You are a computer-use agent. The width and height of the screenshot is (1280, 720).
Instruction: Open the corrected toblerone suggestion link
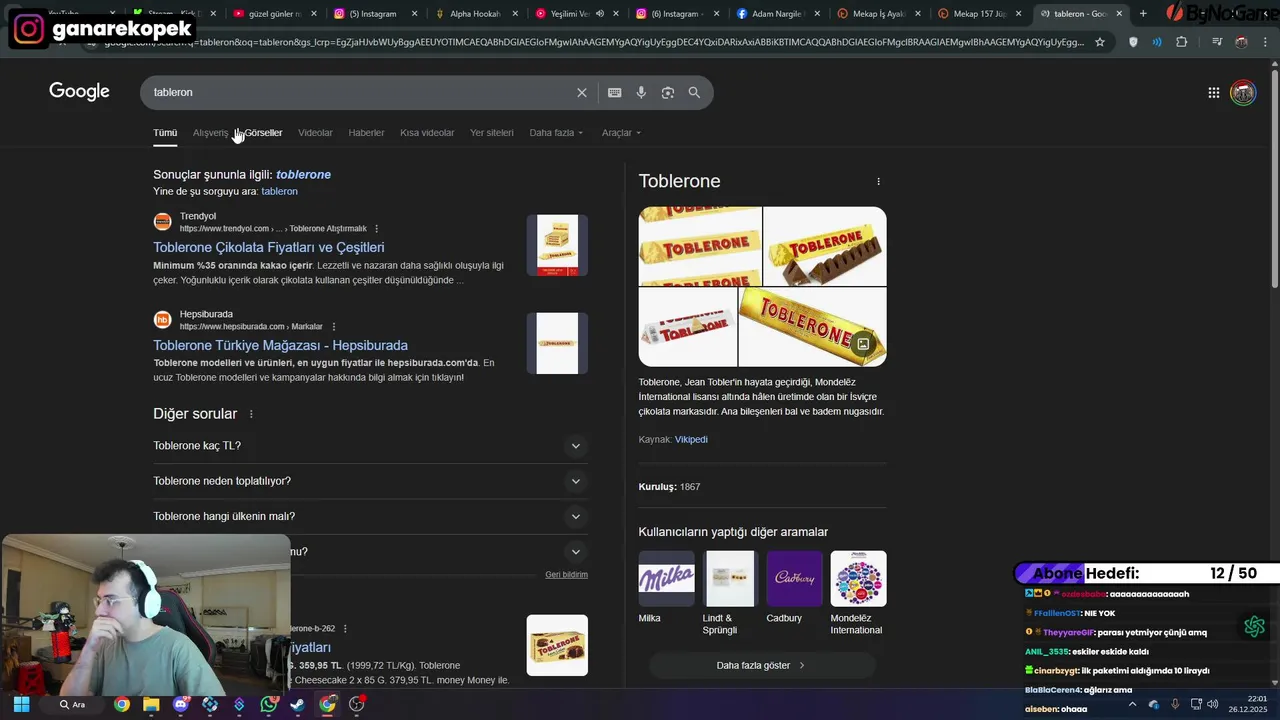pyautogui.click(x=303, y=174)
